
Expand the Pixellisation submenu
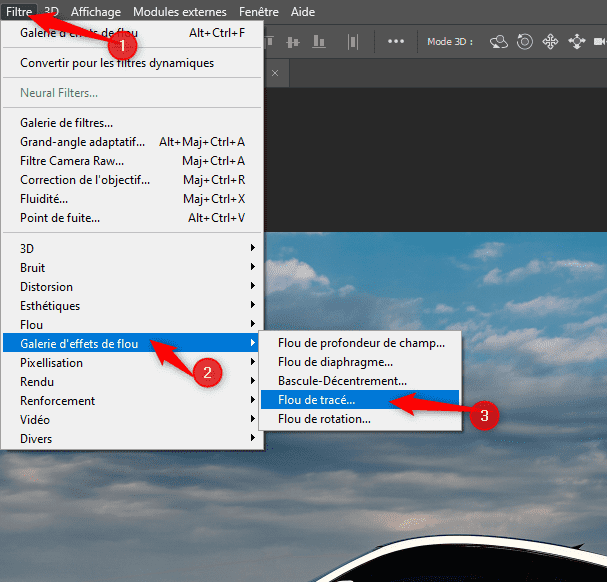tap(132, 363)
